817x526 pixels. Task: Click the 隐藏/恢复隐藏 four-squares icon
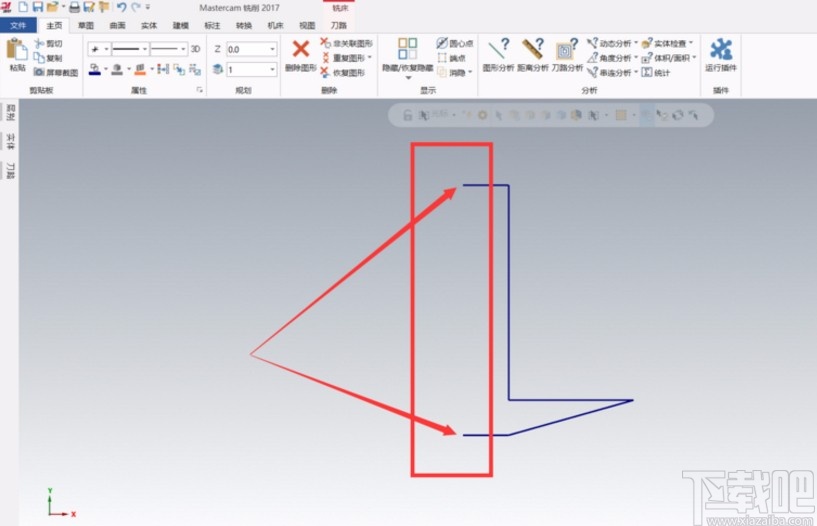(x=407, y=49)
